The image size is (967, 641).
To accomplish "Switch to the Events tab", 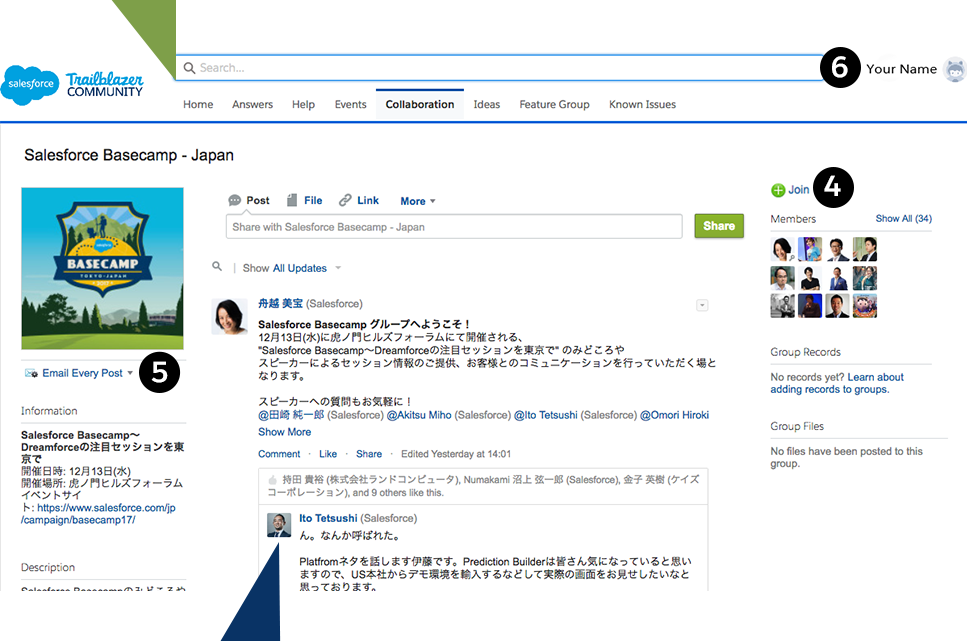I will [350, 105].
